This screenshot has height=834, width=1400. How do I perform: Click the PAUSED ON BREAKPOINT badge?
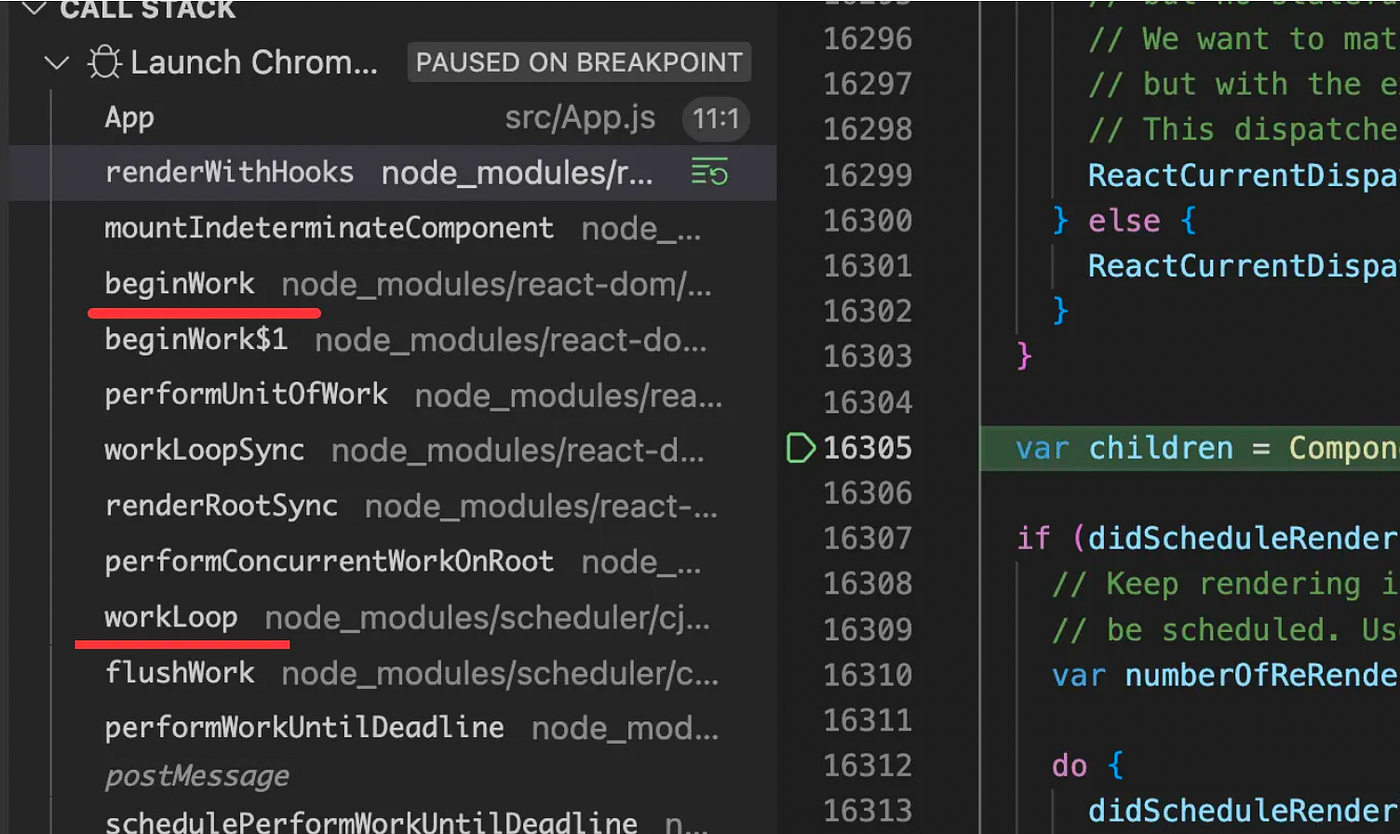point(579,63)
